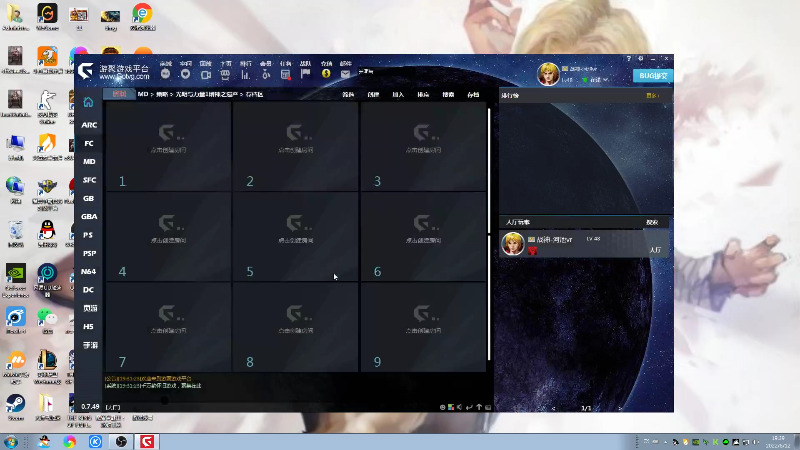The height and width of the screenshot is (450, 800).
Task: Click the mail envelope toolbar icon
Action: coord(345,74)
